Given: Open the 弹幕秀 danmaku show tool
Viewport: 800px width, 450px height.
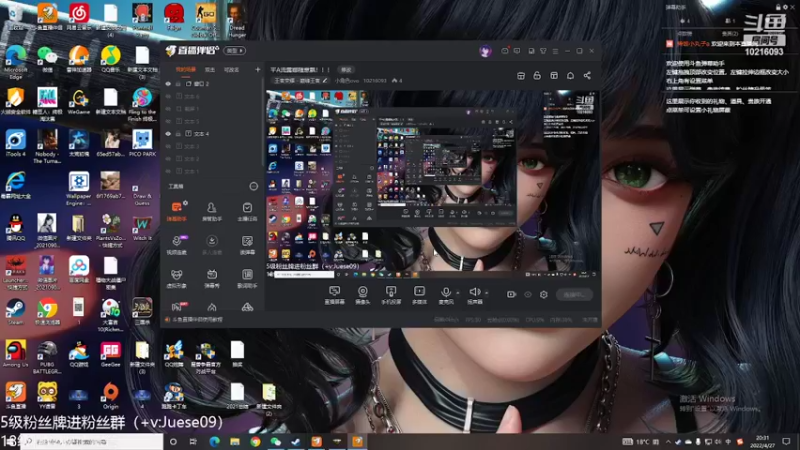Looking at the screenshot, I should pyautogui.click(x=212, y=278).
